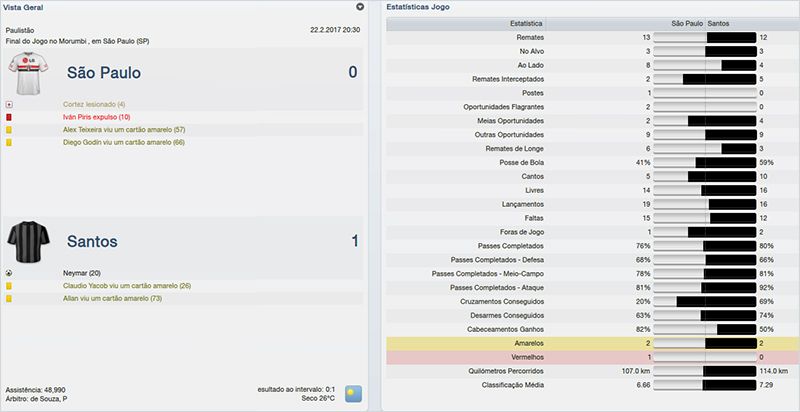This screenshot has height=412, width=800.
Task: Click yellow card icon beside Claudio Yacob
Action: tap(9, 286)
